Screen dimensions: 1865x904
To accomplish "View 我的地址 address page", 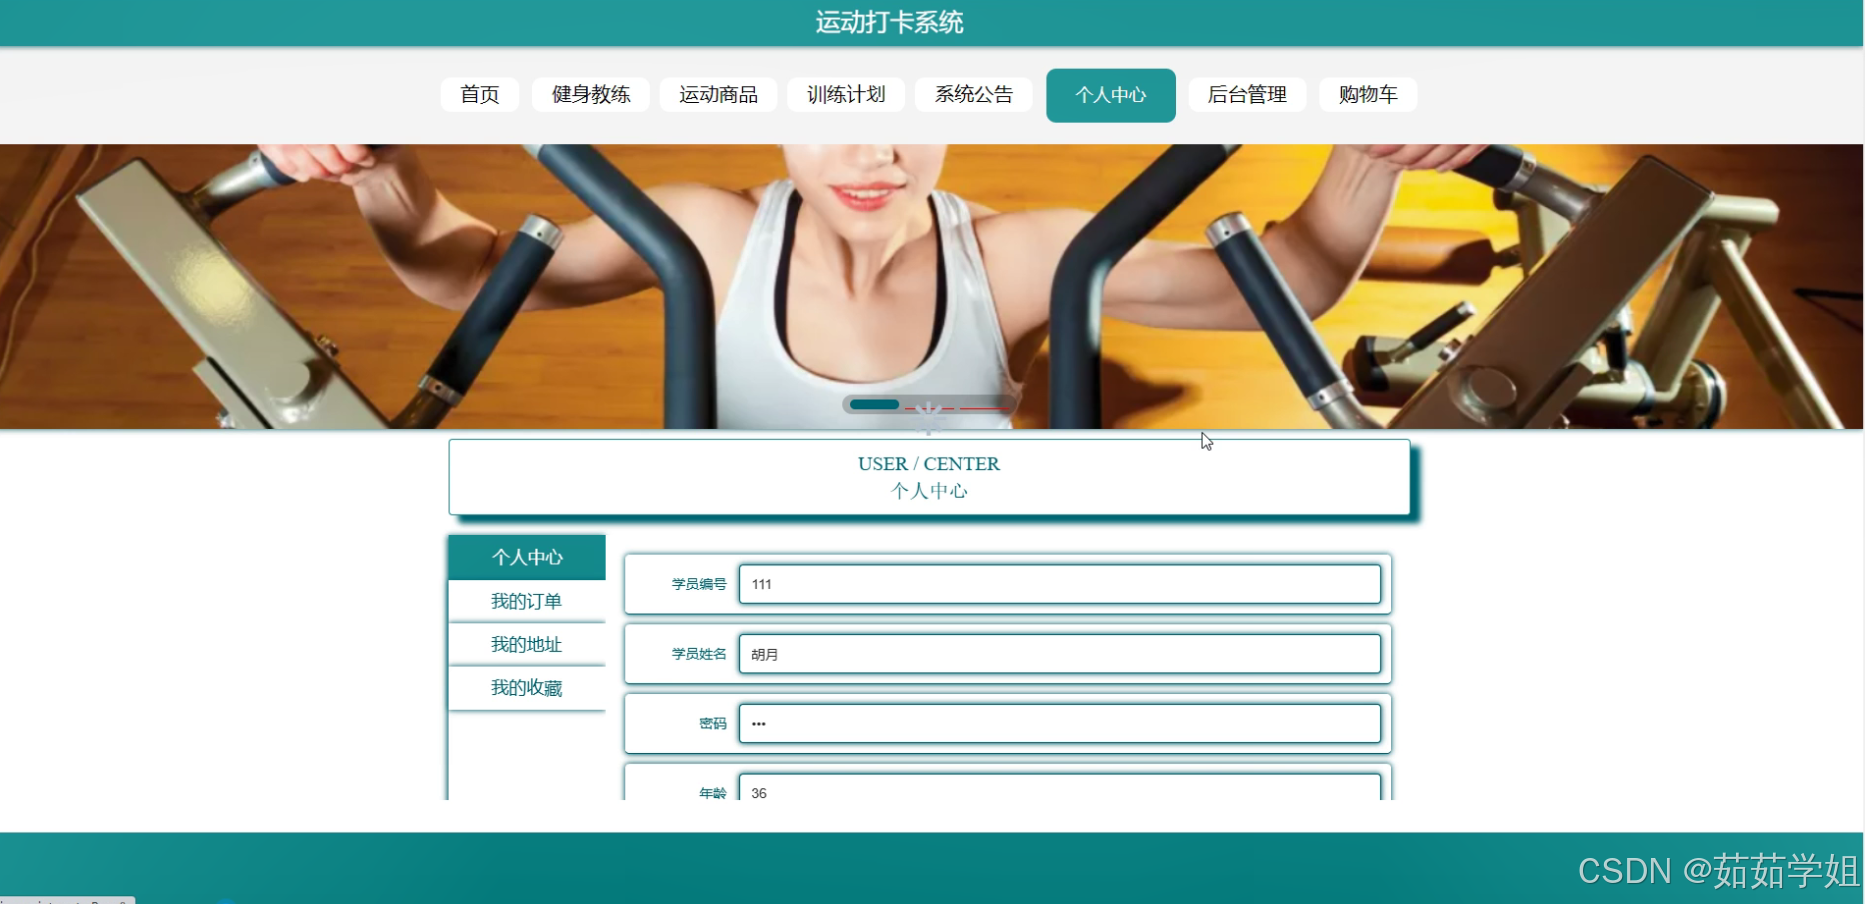I will [x=526, y=644].
